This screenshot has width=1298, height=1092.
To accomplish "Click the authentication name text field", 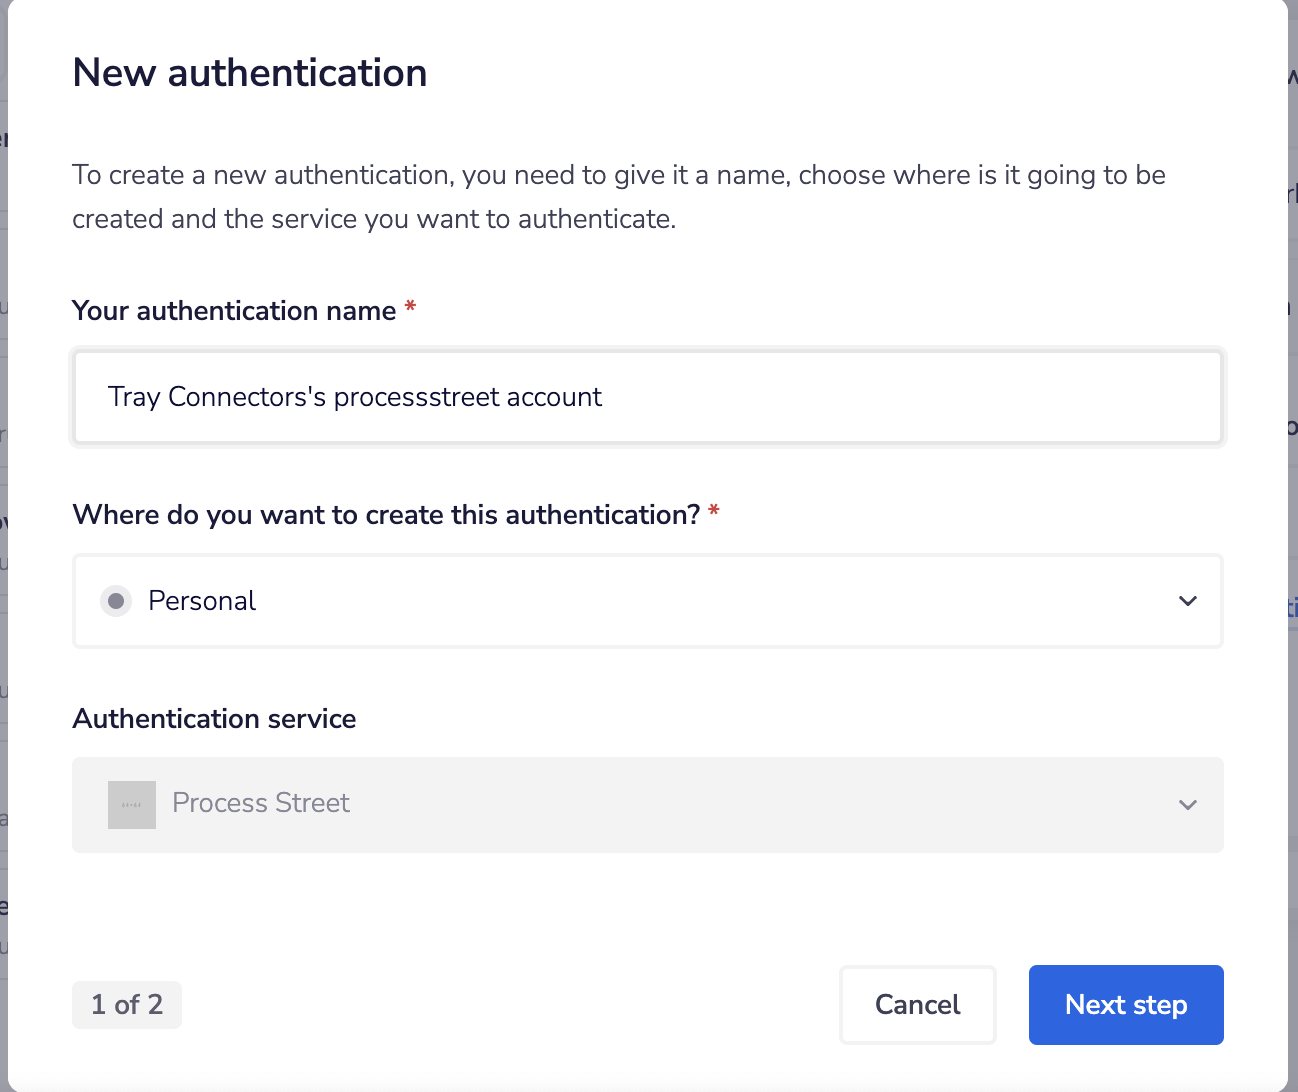I will click(x=647, y=396).
